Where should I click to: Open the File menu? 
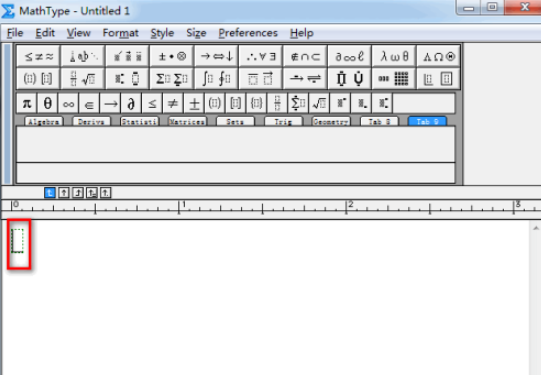click(x=15, y=33)
